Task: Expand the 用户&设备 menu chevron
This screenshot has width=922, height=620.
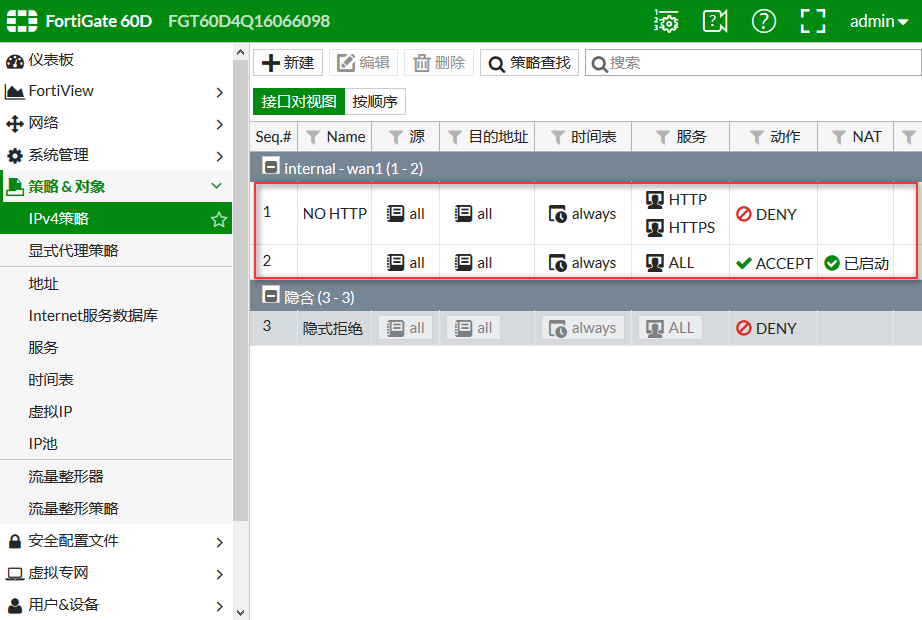Action: (x=219, y=606)
